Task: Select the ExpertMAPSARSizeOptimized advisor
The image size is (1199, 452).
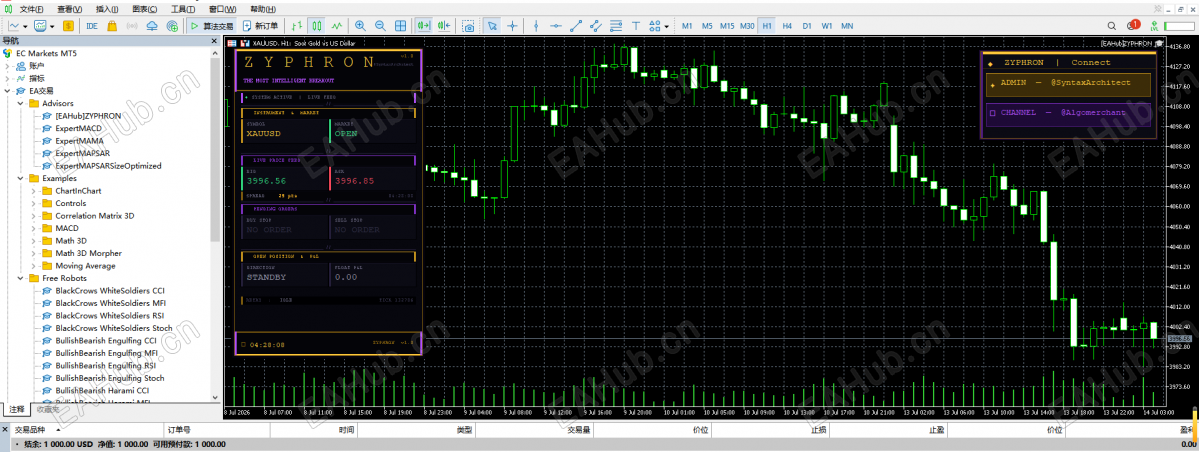Action: click(108, 165)
